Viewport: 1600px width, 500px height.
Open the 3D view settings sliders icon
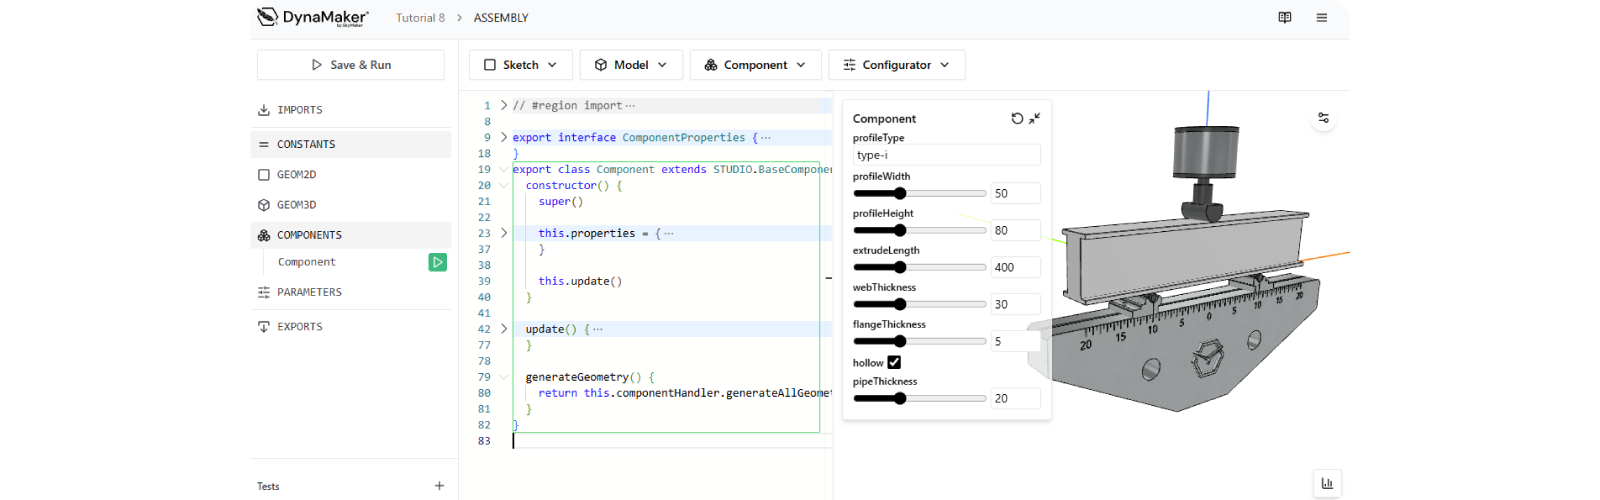click(1323, 118)
